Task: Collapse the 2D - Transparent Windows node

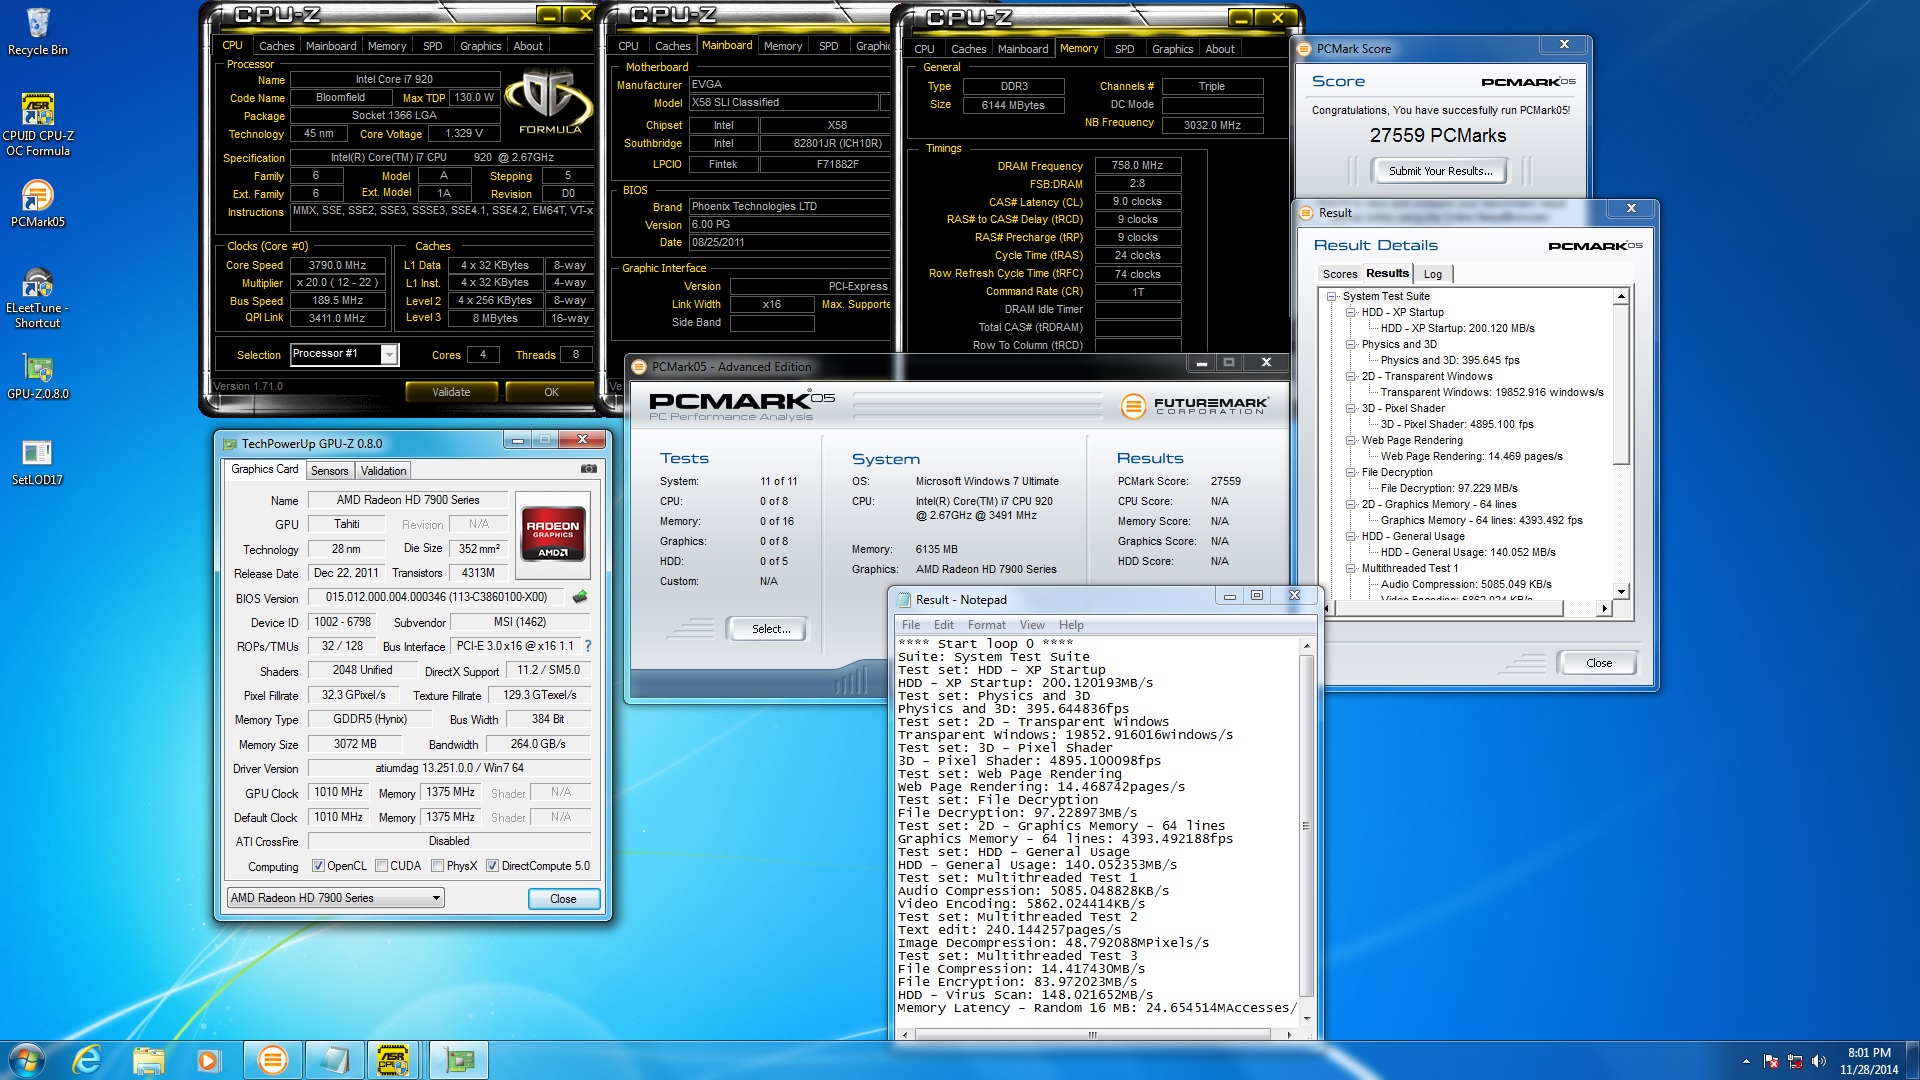Action: coord(1350,376)
